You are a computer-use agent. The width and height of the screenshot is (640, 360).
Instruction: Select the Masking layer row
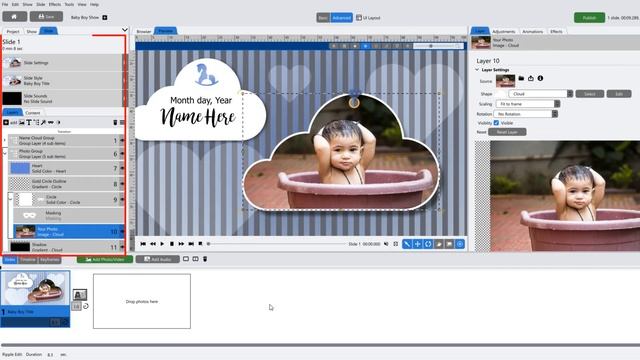click(x=68, y=215)
